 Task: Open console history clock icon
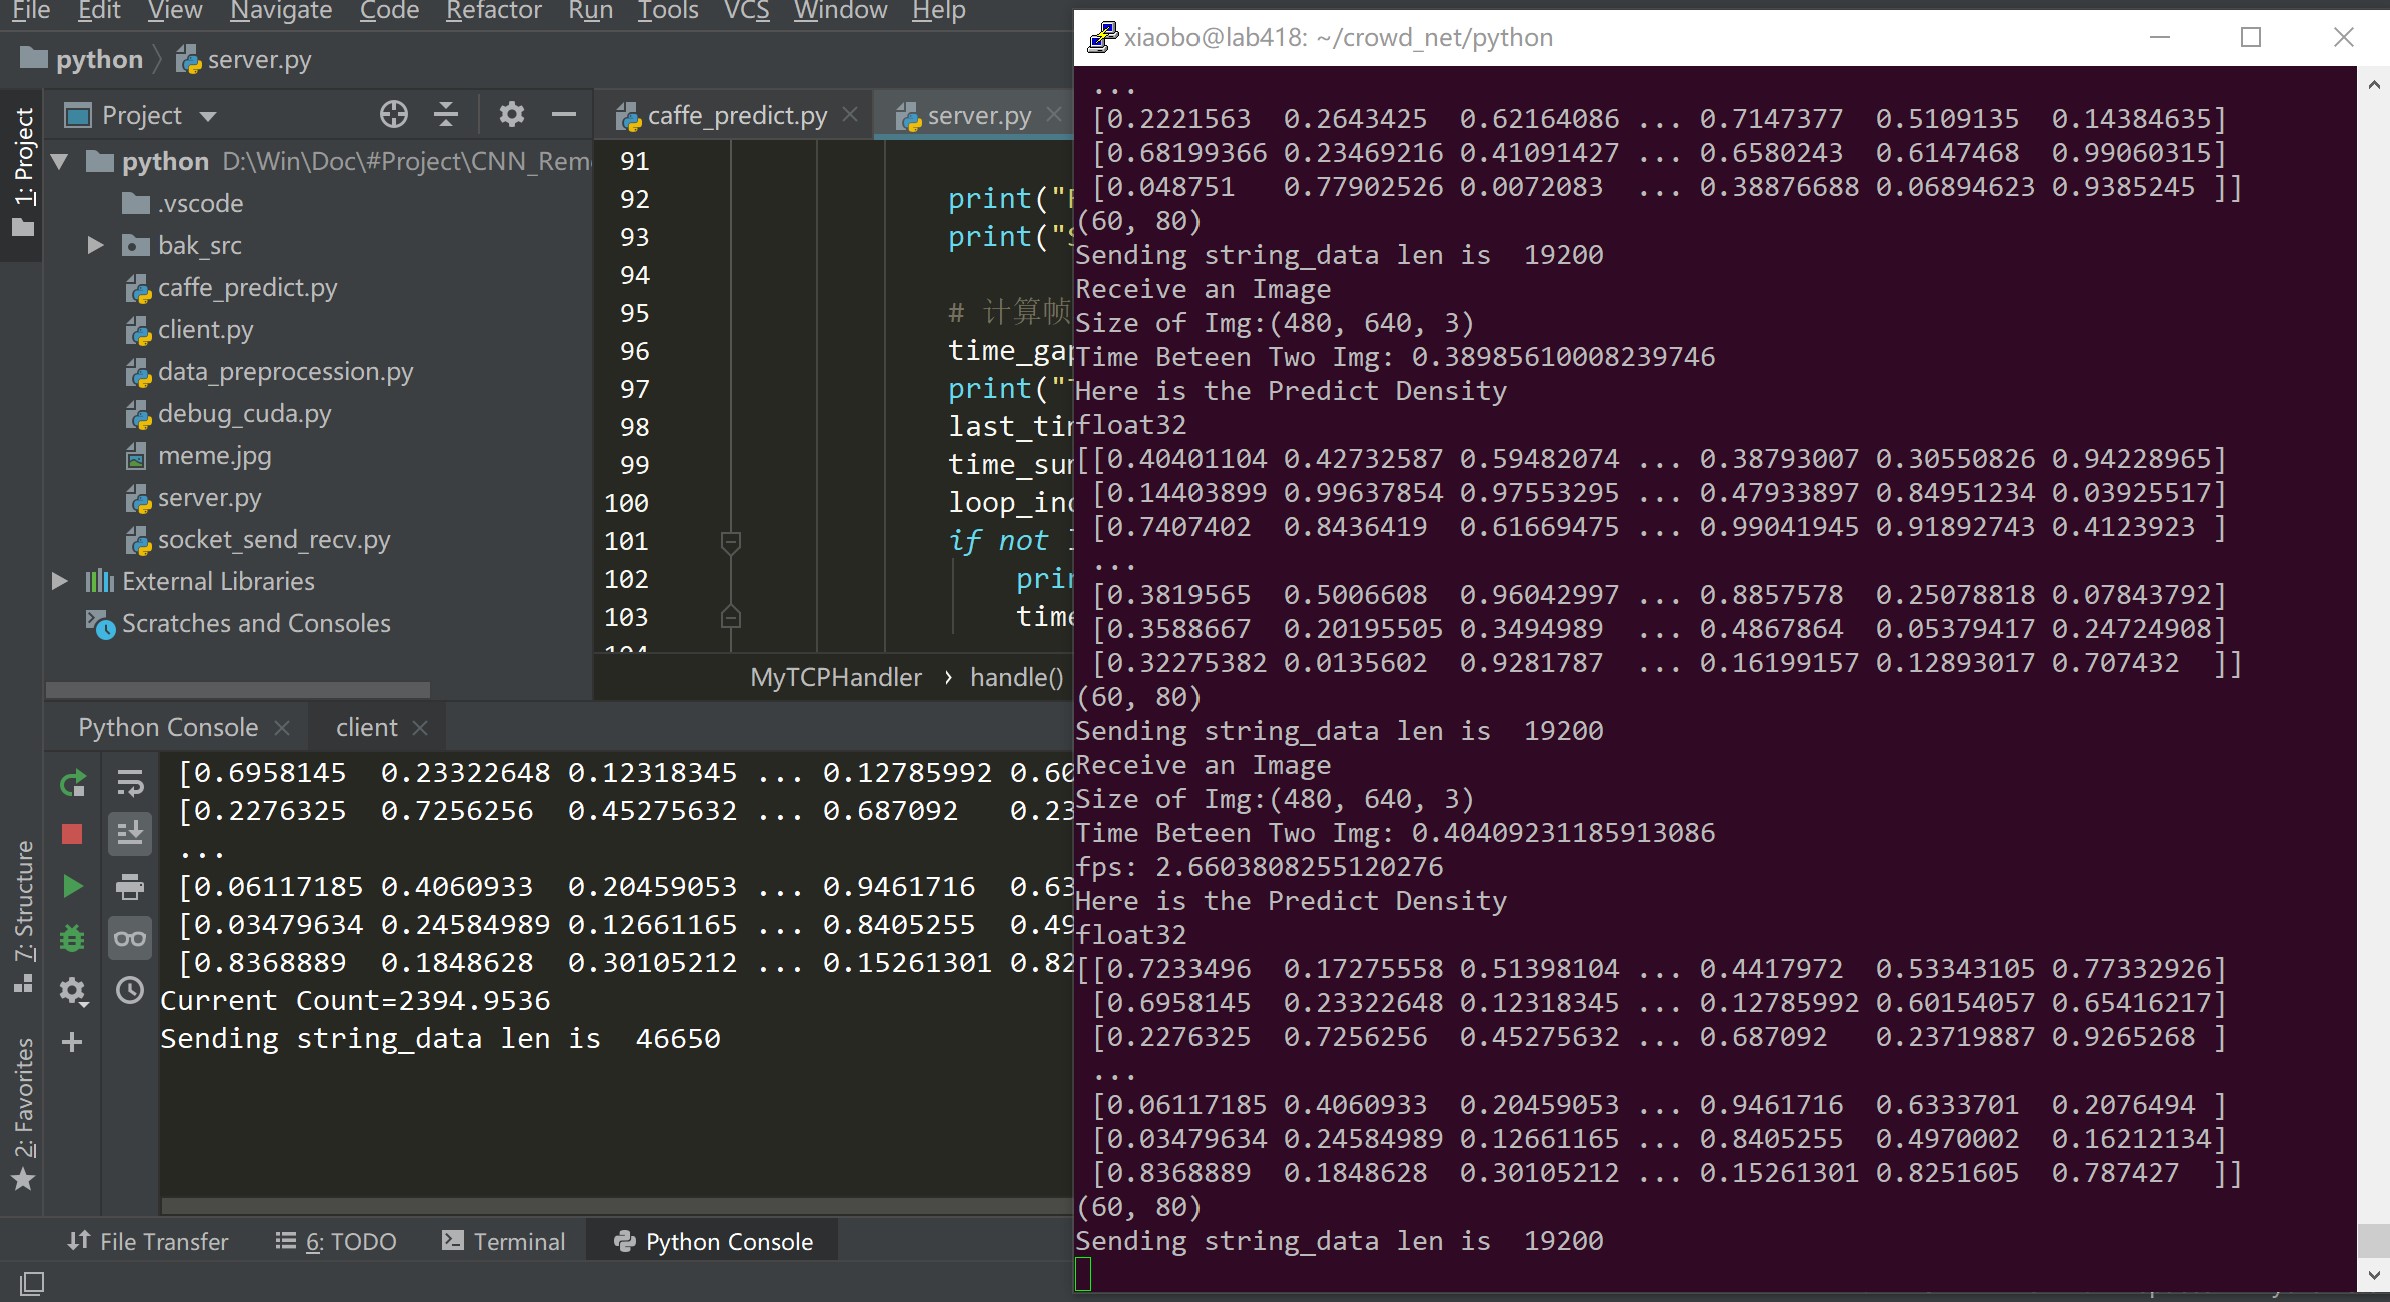pyautogui.click(x=130, y=990)
